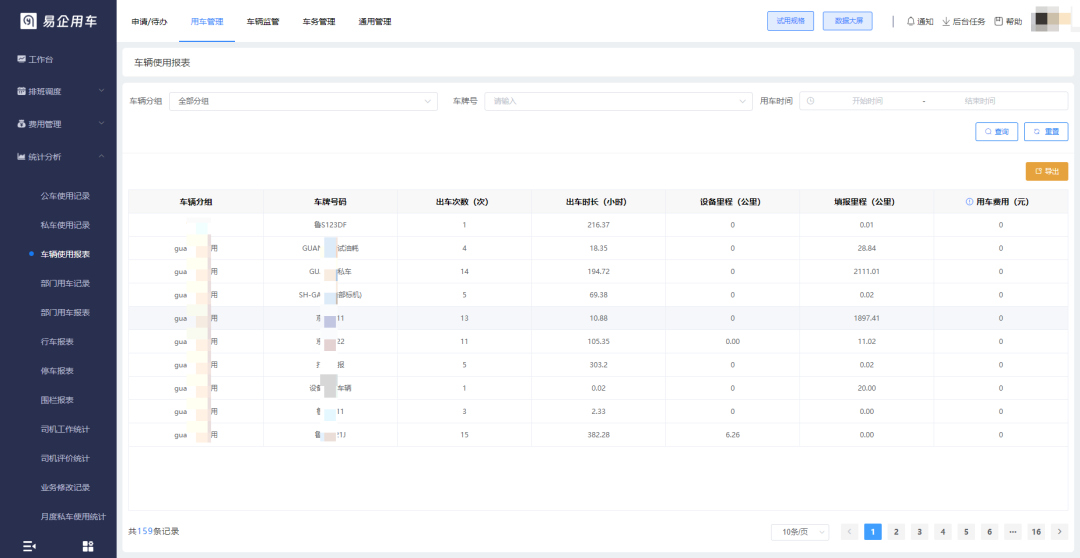This screenshot has width=1080, height=558.
Task: Click the 开始时间 date field
Action: click(866, 101)
